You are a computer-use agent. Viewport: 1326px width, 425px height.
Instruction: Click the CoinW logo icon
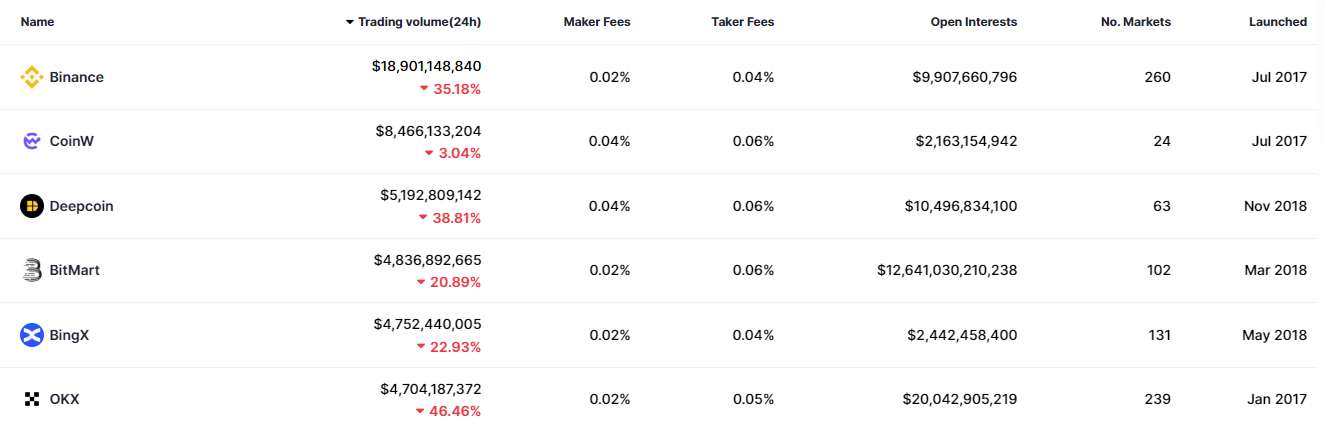pyautogui.click(x=32, y=141)
